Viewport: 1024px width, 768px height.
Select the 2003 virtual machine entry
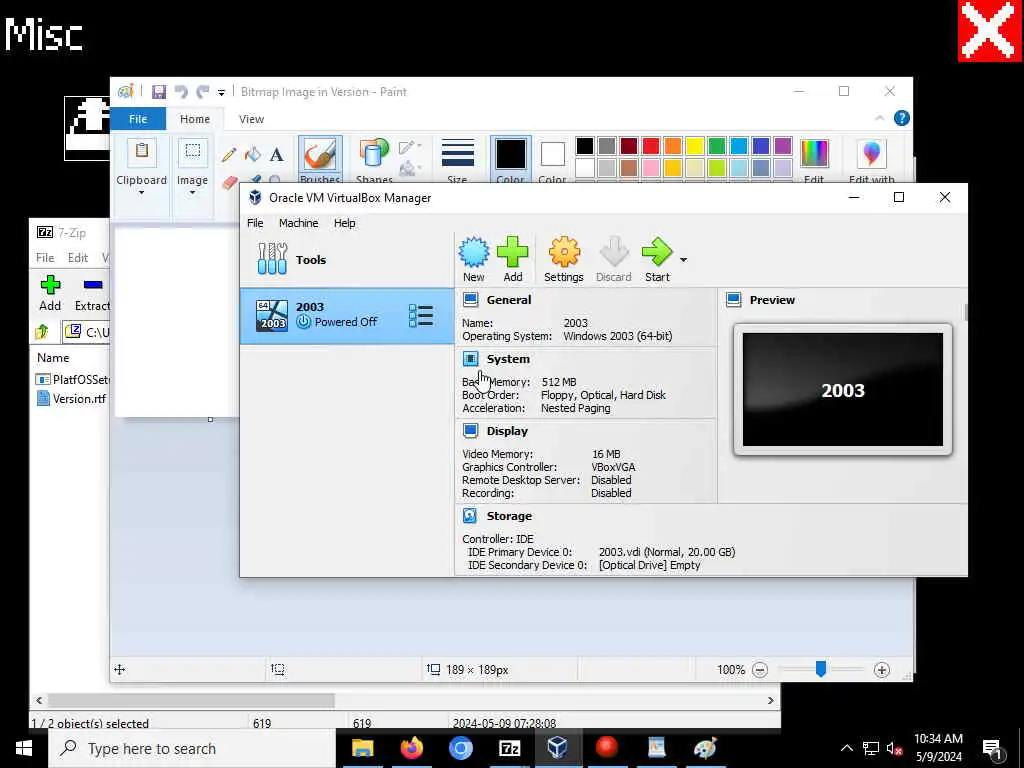(x=346, y=316)
